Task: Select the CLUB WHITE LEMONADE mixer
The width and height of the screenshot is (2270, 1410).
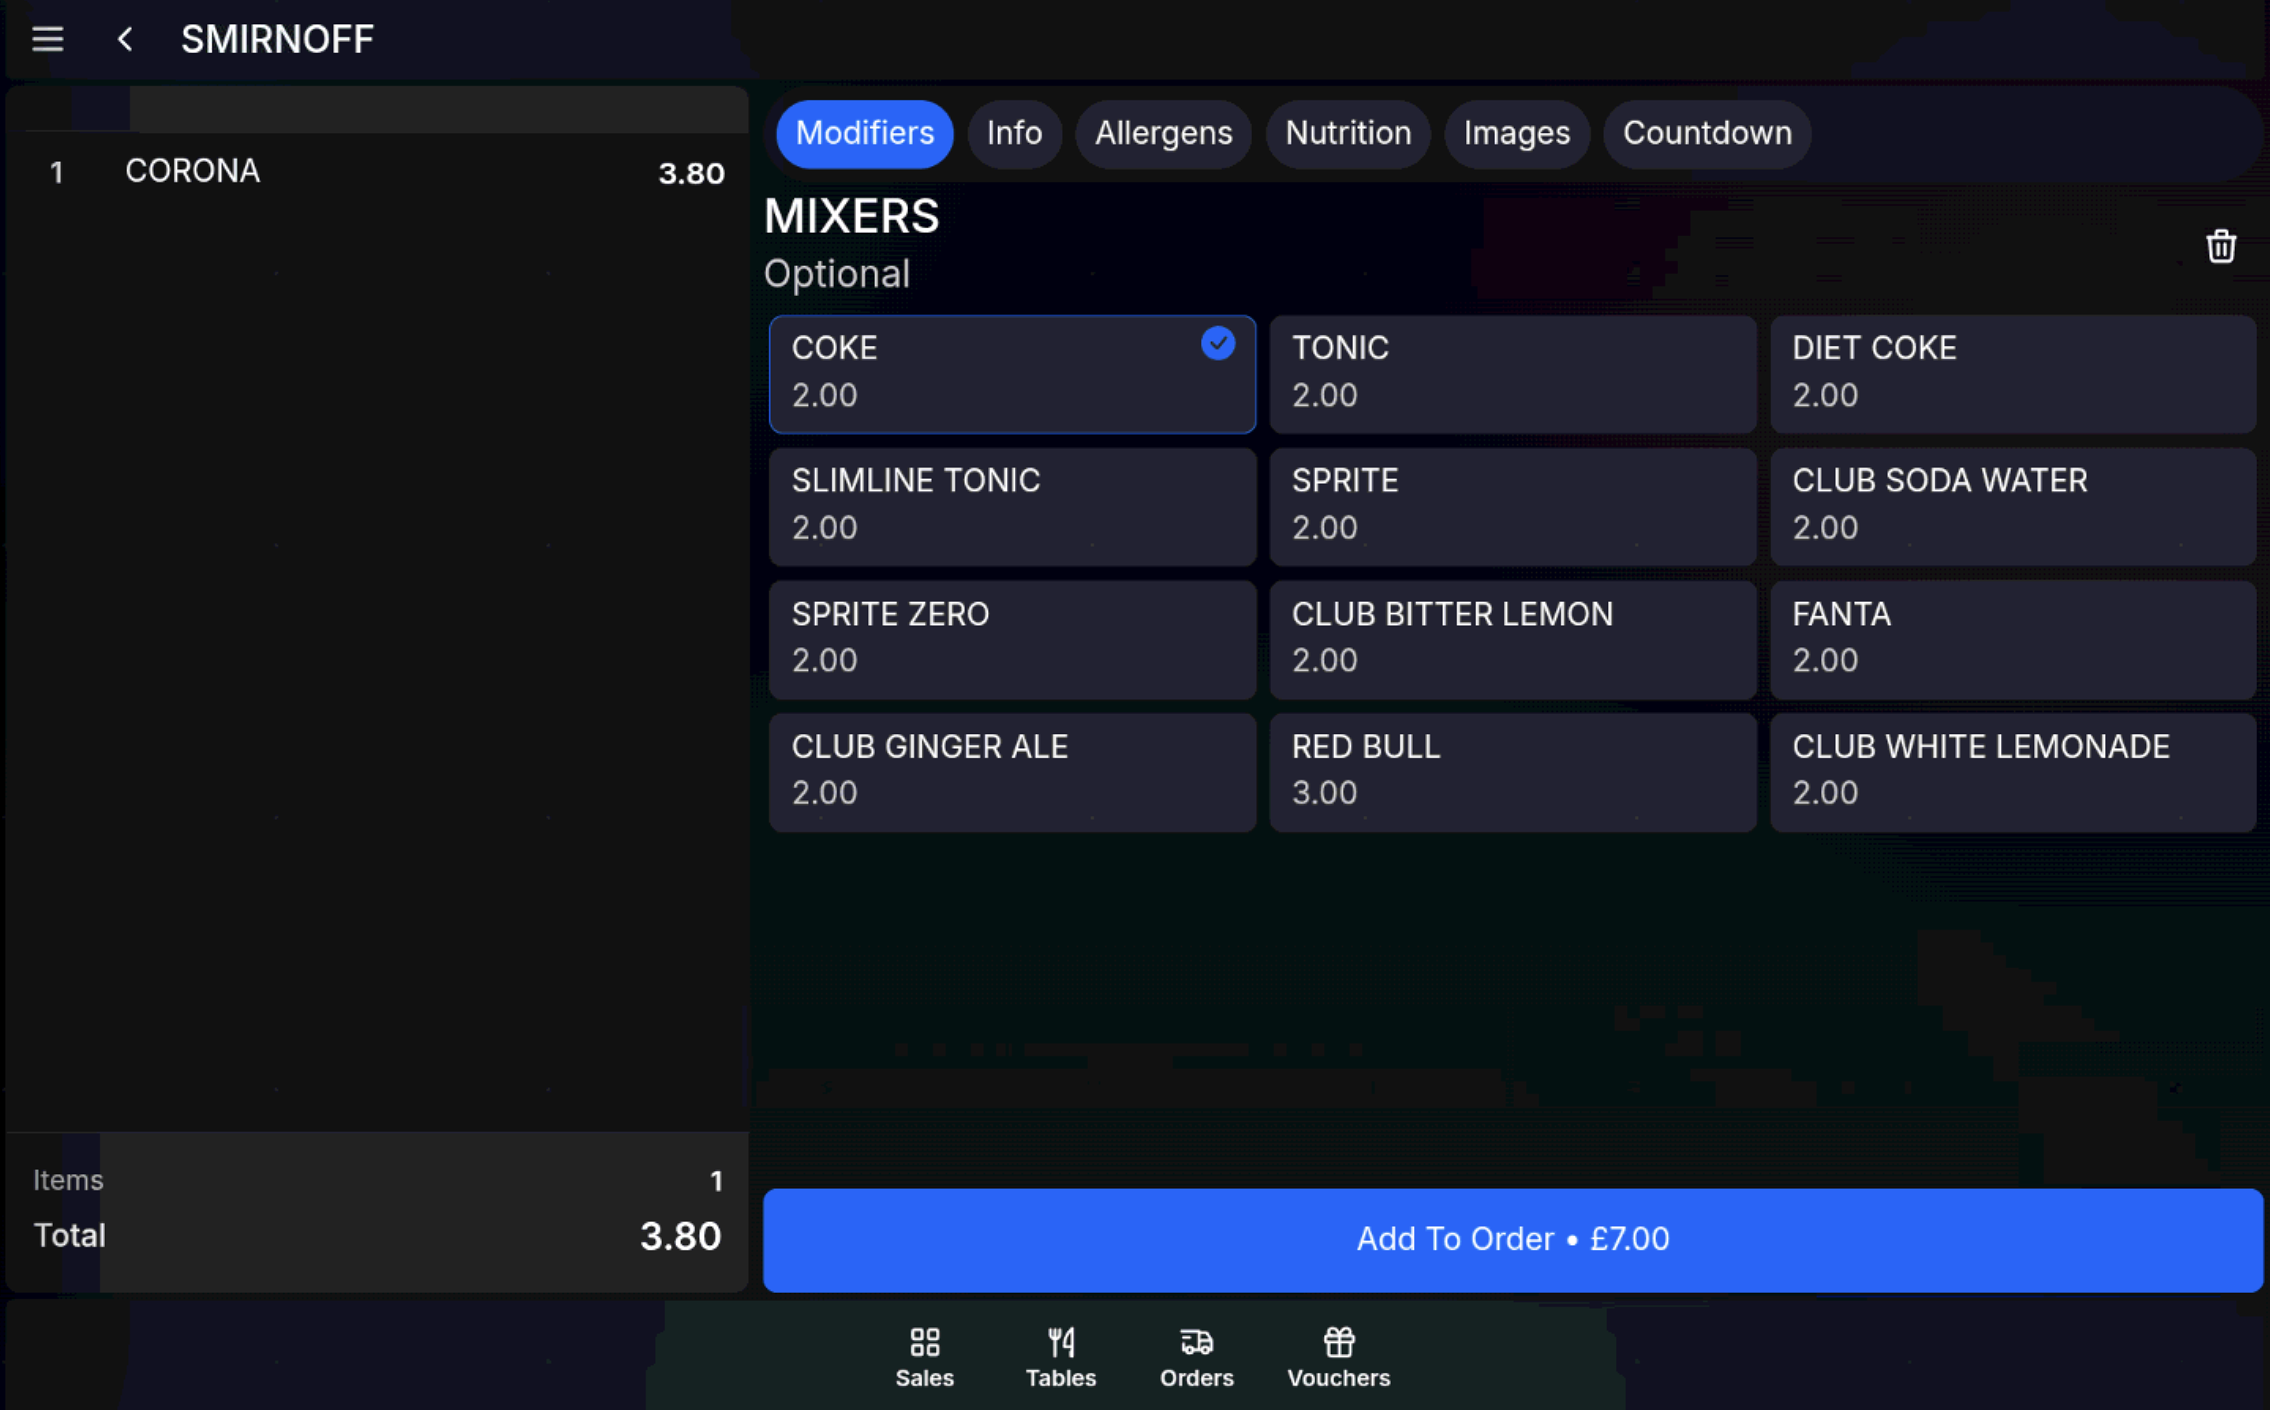Action: pos(2013,773)
